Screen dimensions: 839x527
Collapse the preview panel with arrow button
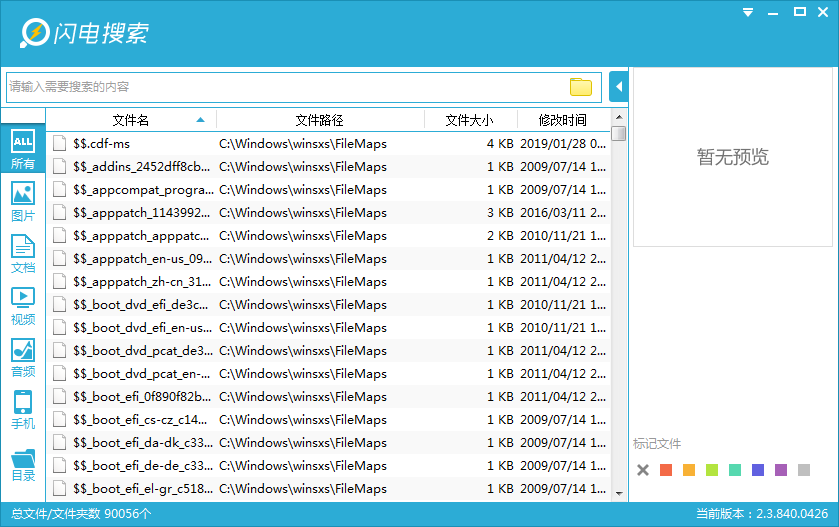click(618, 87)
